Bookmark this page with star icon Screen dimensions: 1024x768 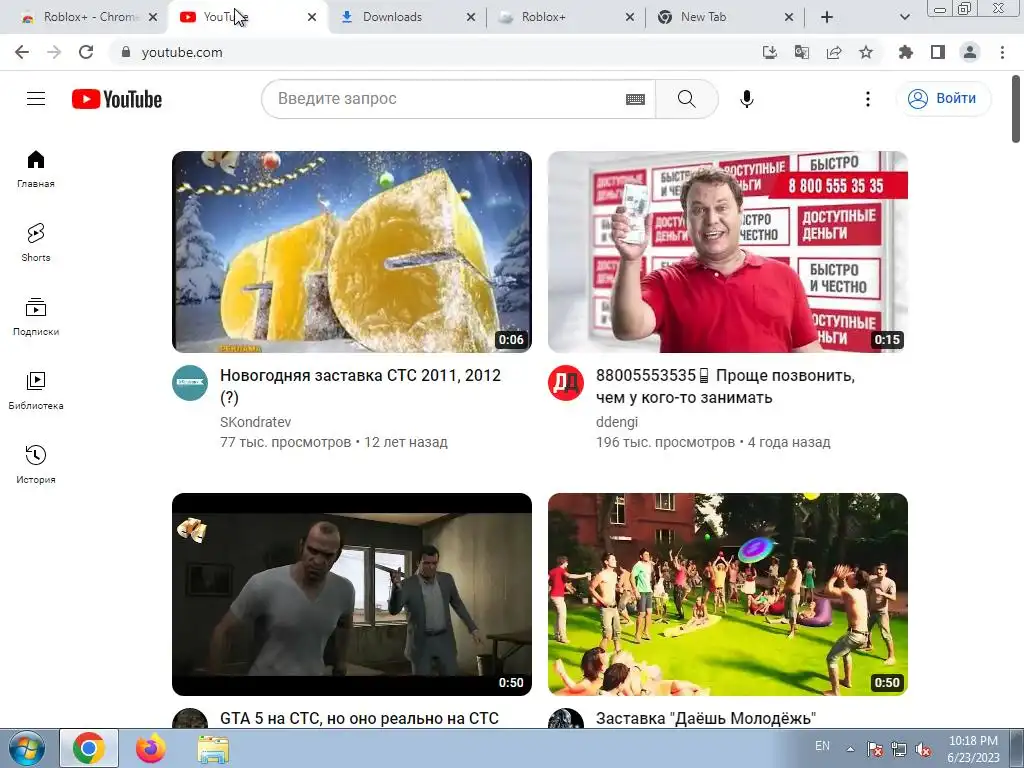click(866, 52)
